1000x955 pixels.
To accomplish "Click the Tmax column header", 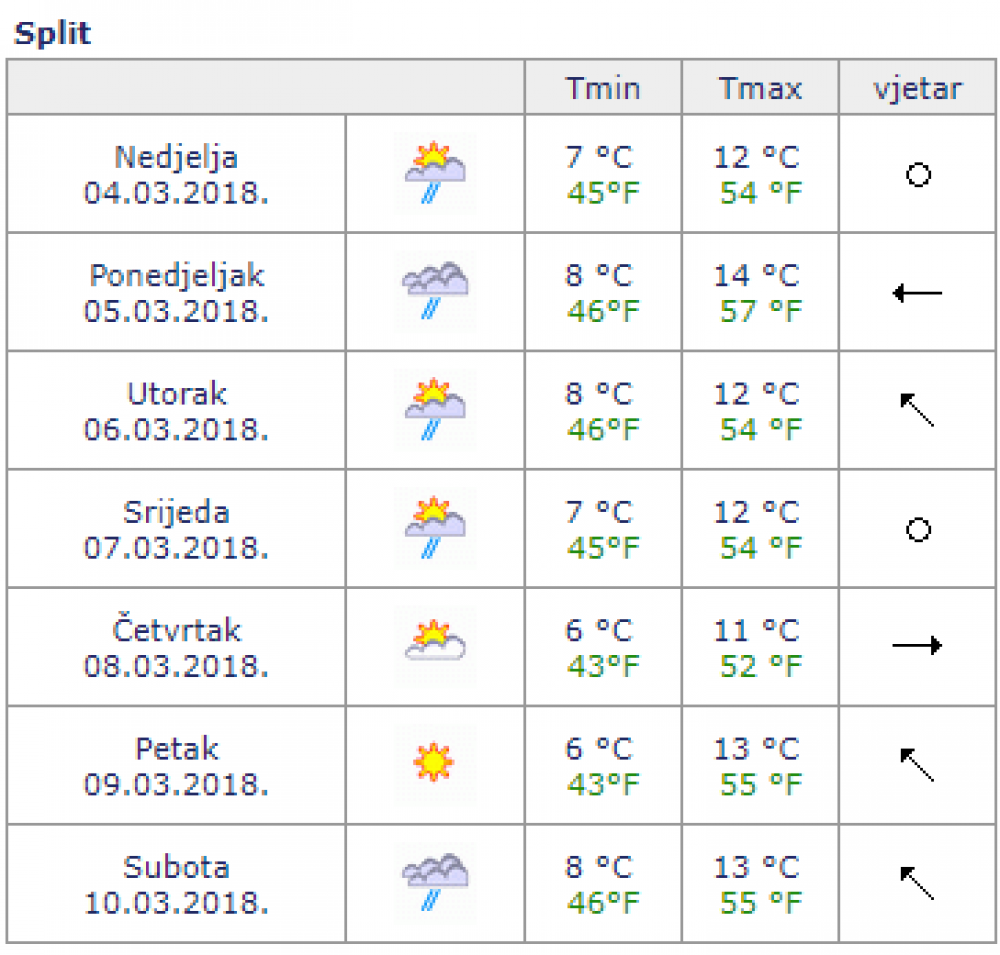I will click(760, 88).
